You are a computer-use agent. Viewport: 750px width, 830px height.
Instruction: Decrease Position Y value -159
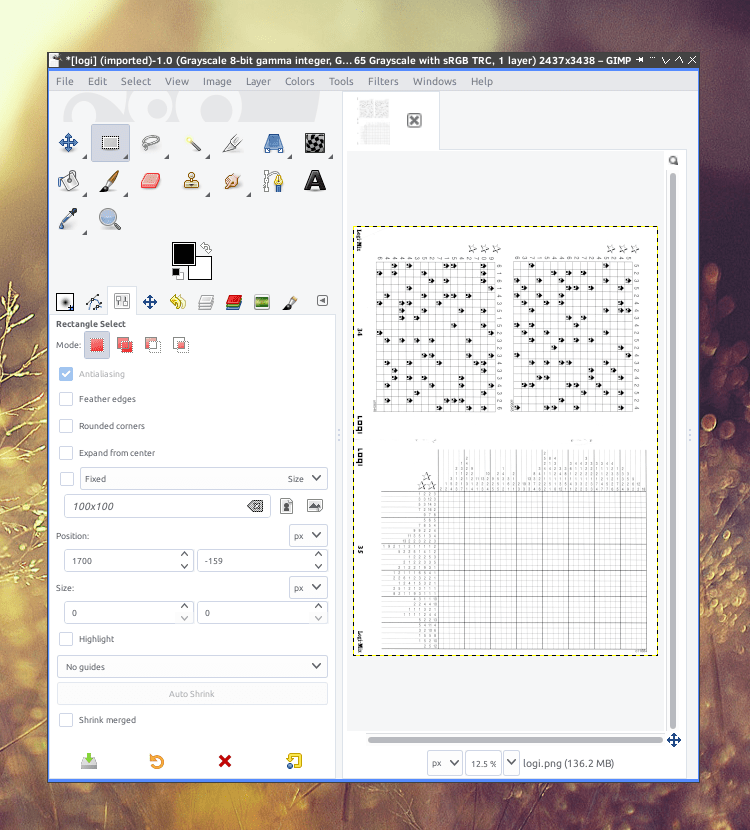[318, 566]
